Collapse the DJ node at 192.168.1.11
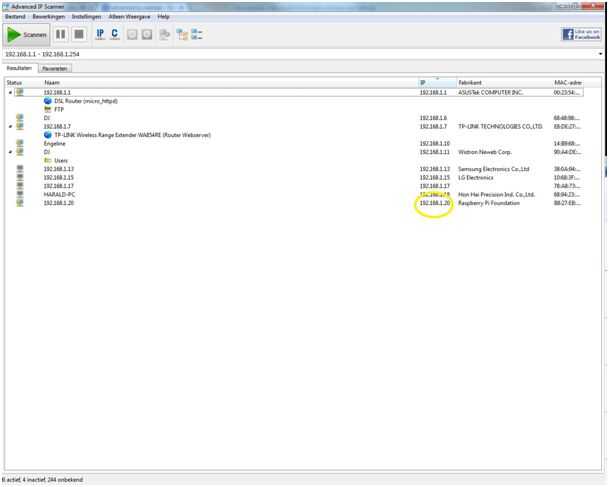This screenshot has height=487, width=609. click(10, 152)
